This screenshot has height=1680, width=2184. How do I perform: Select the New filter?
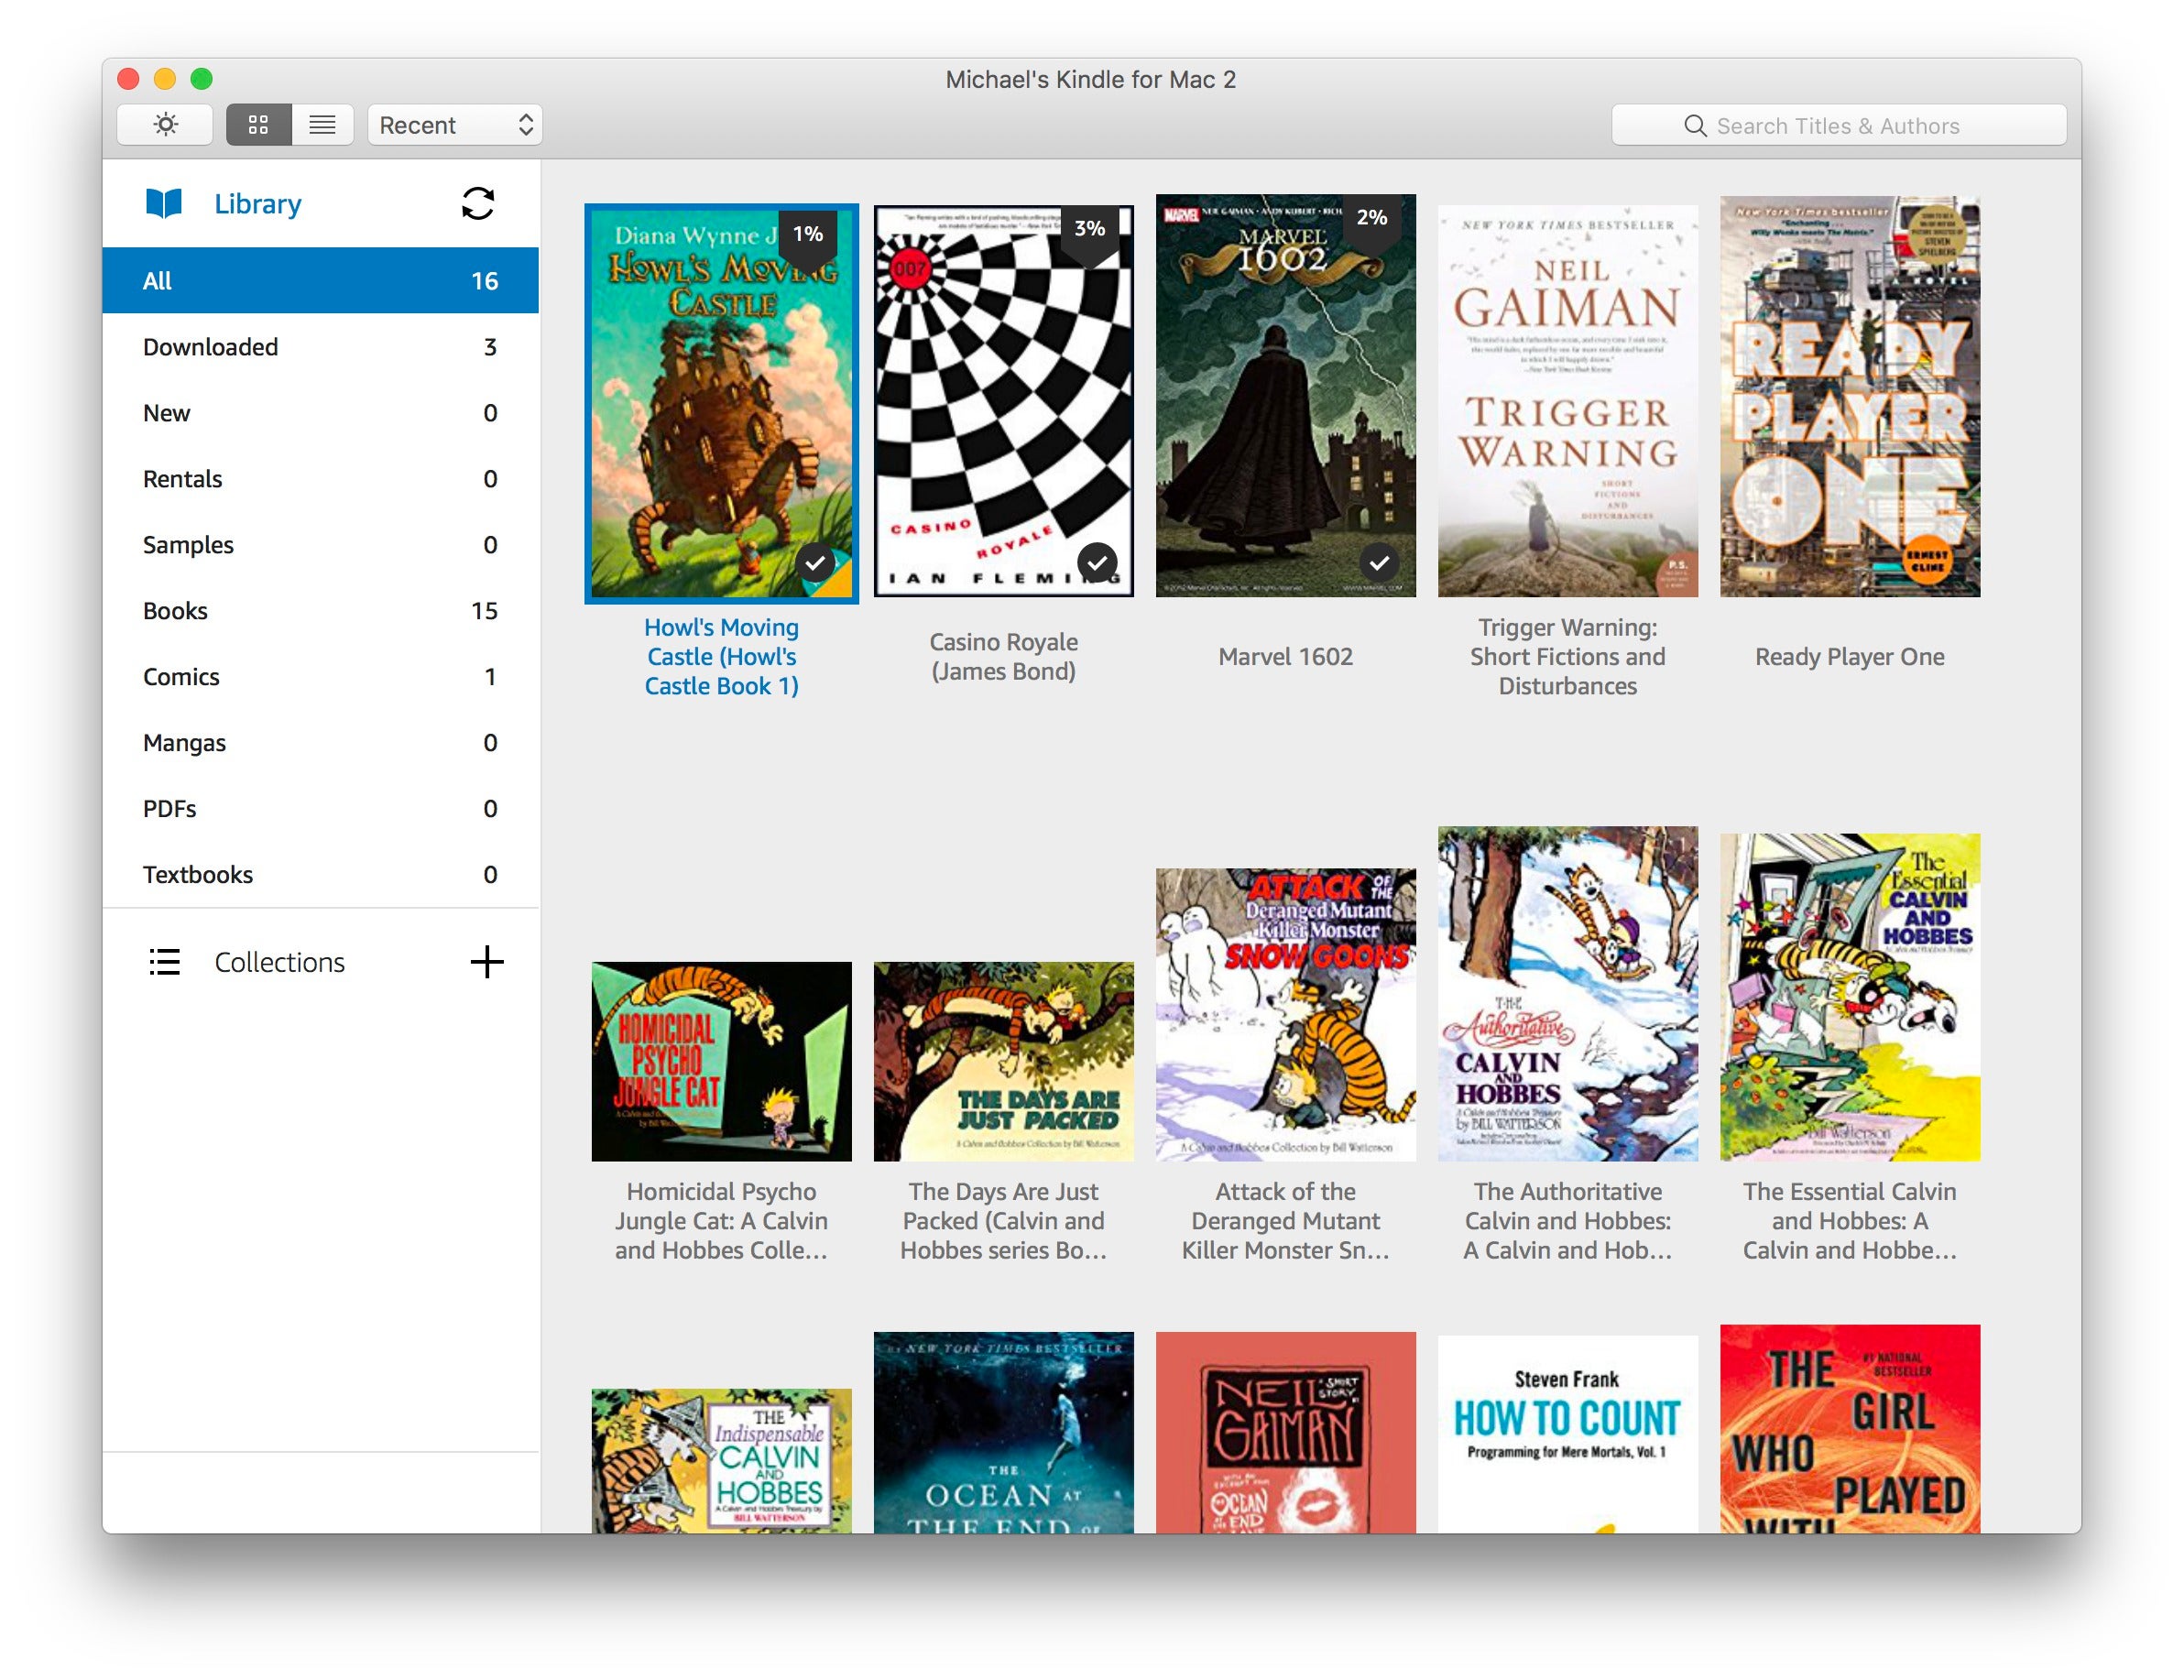[320, 413]
